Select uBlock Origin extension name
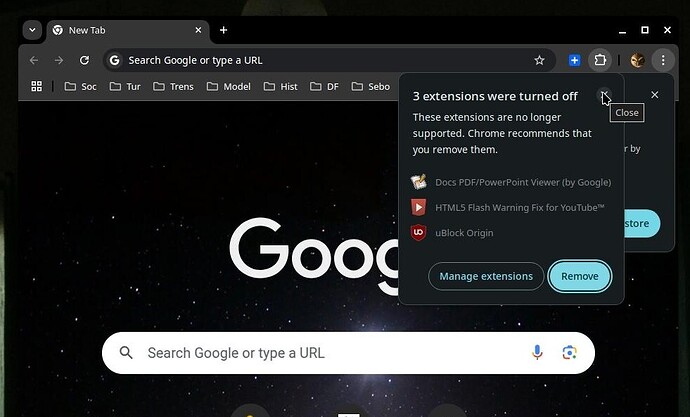Viewport: 690px width, 417px height. (464, 233)
